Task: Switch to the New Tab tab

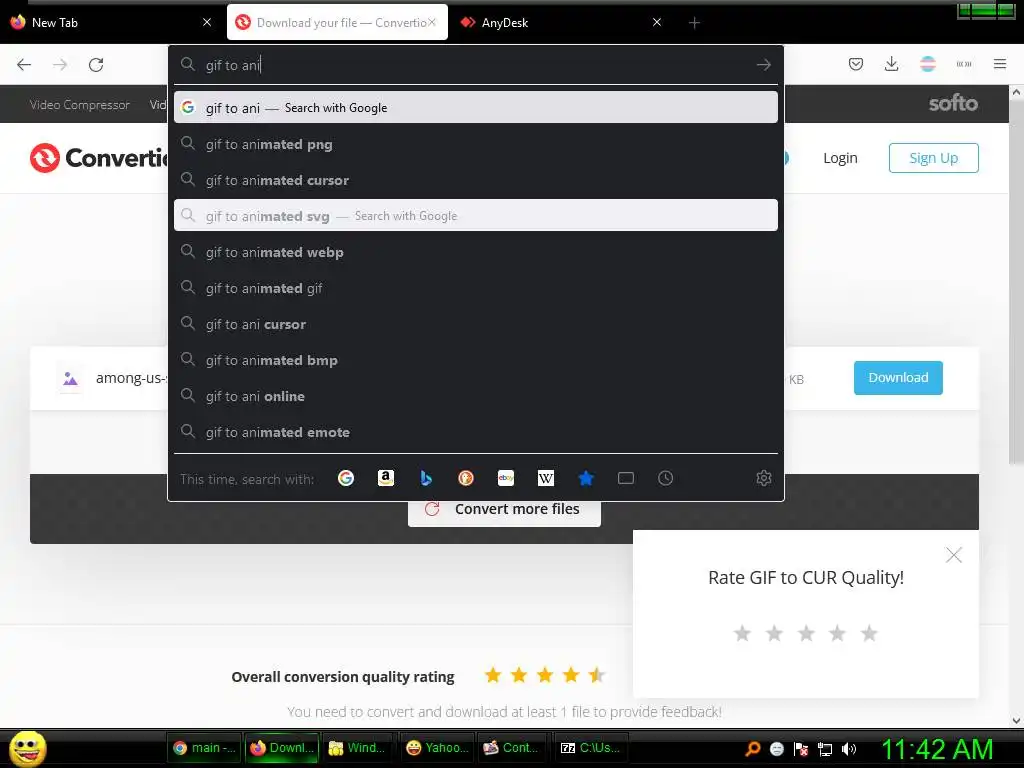Action: click(111, 22)
